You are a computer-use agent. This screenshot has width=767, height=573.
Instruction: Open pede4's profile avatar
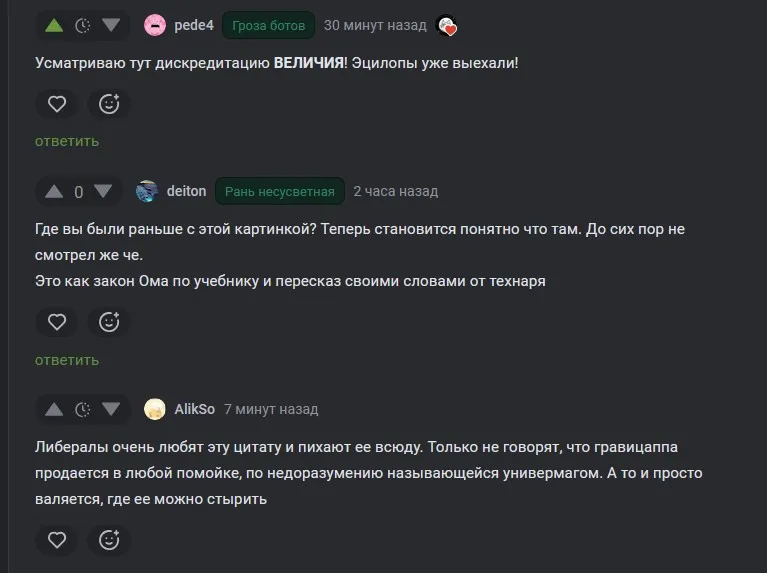155,25
